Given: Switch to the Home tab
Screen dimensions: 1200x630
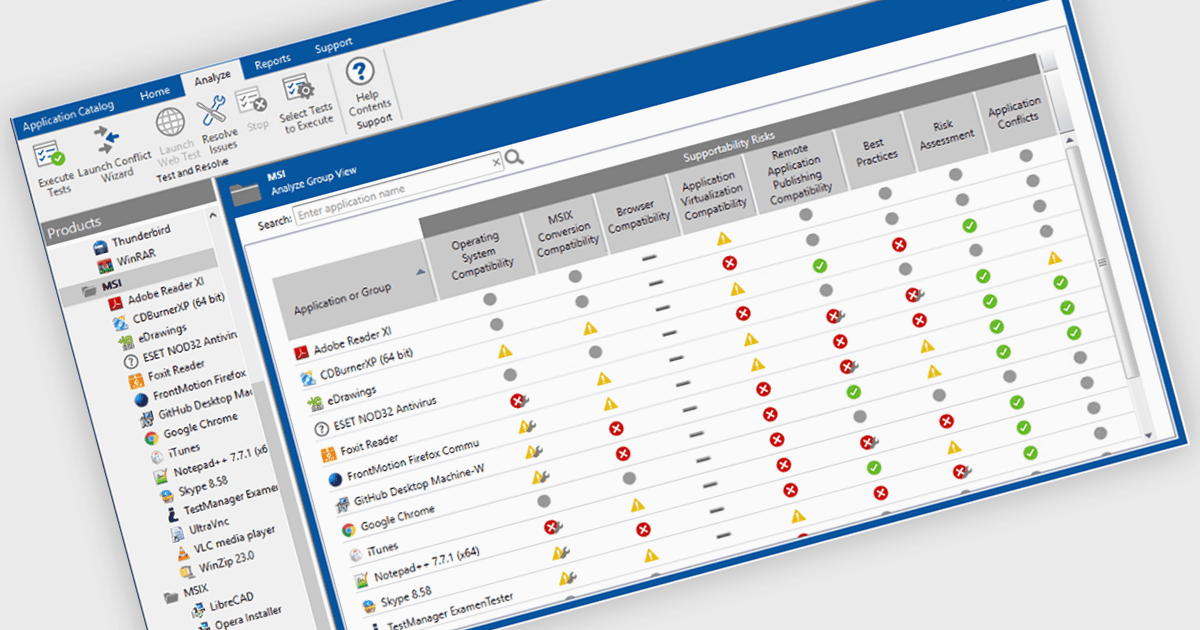Looking at the screenshot, I should pyautogui.click(x=154, y=93).
